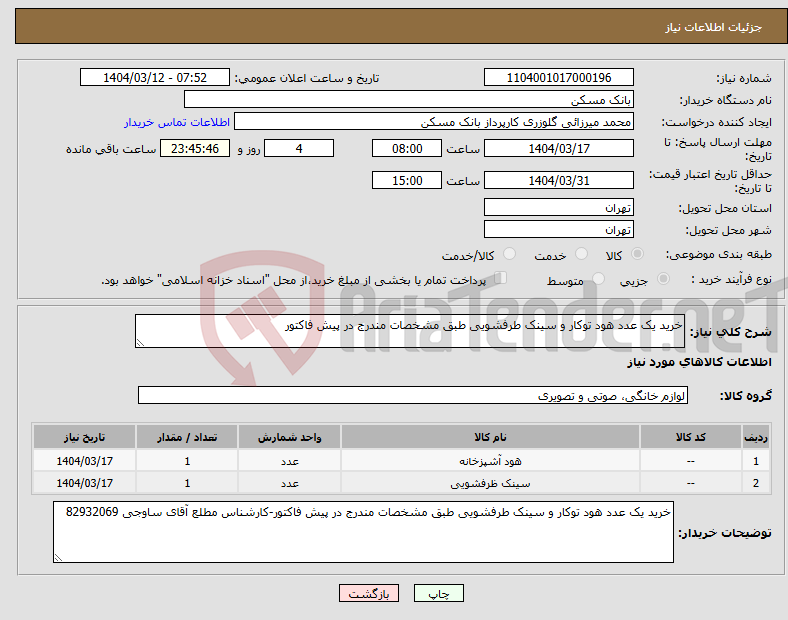Click the چاپ (print) button
Viewport: 788px width, 620px height.
(438, 593)
